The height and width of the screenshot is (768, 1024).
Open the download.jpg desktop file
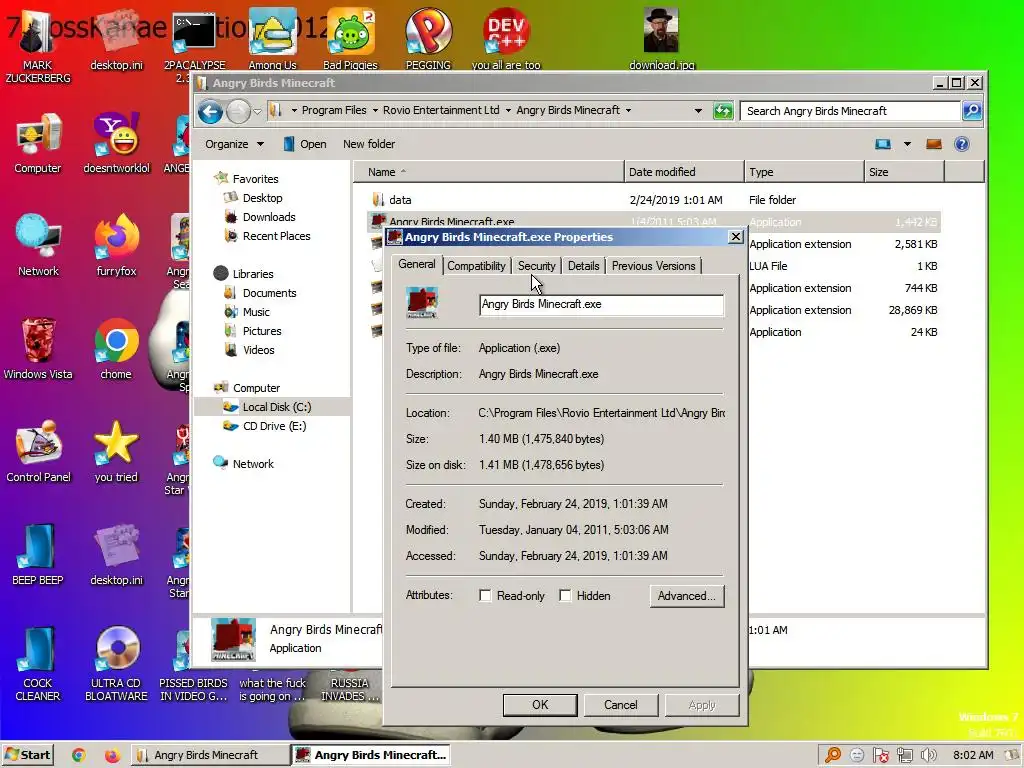click(662, 37)
